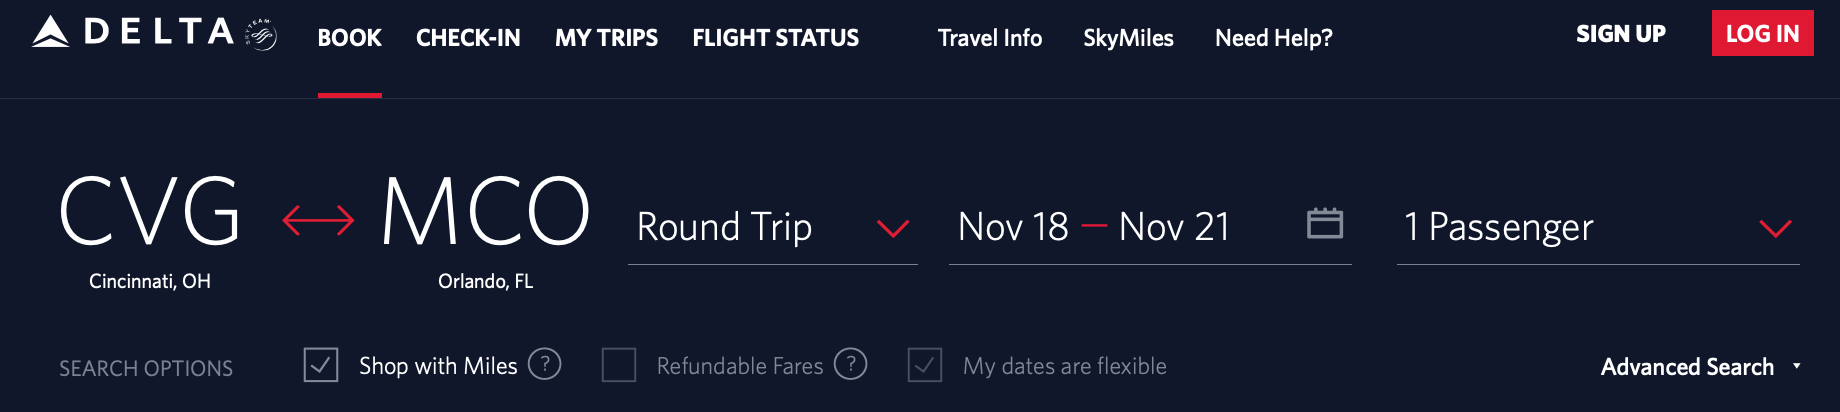Click the SkyTeam alliance emblem

point(262,35)
